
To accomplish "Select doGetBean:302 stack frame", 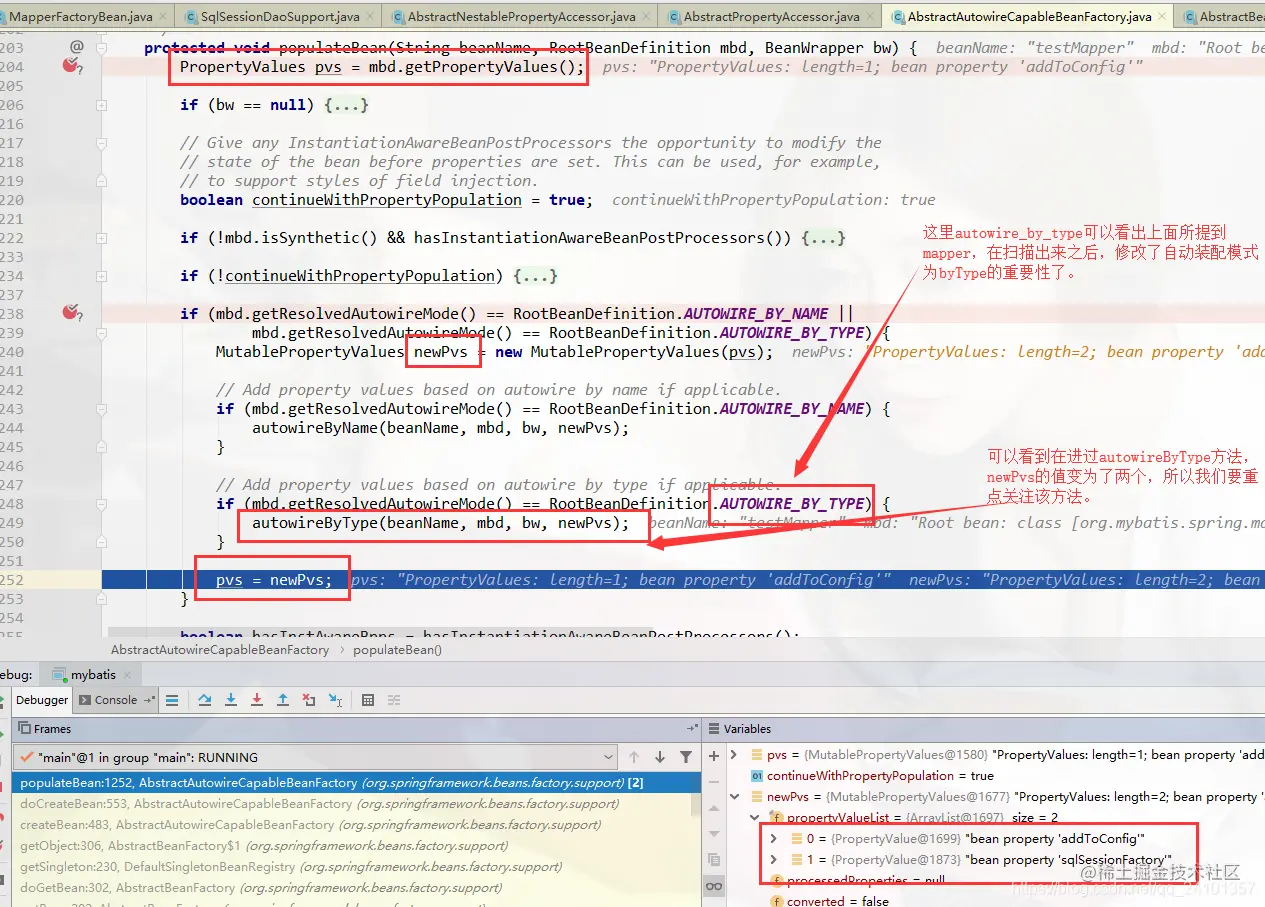I will [356, 887].
